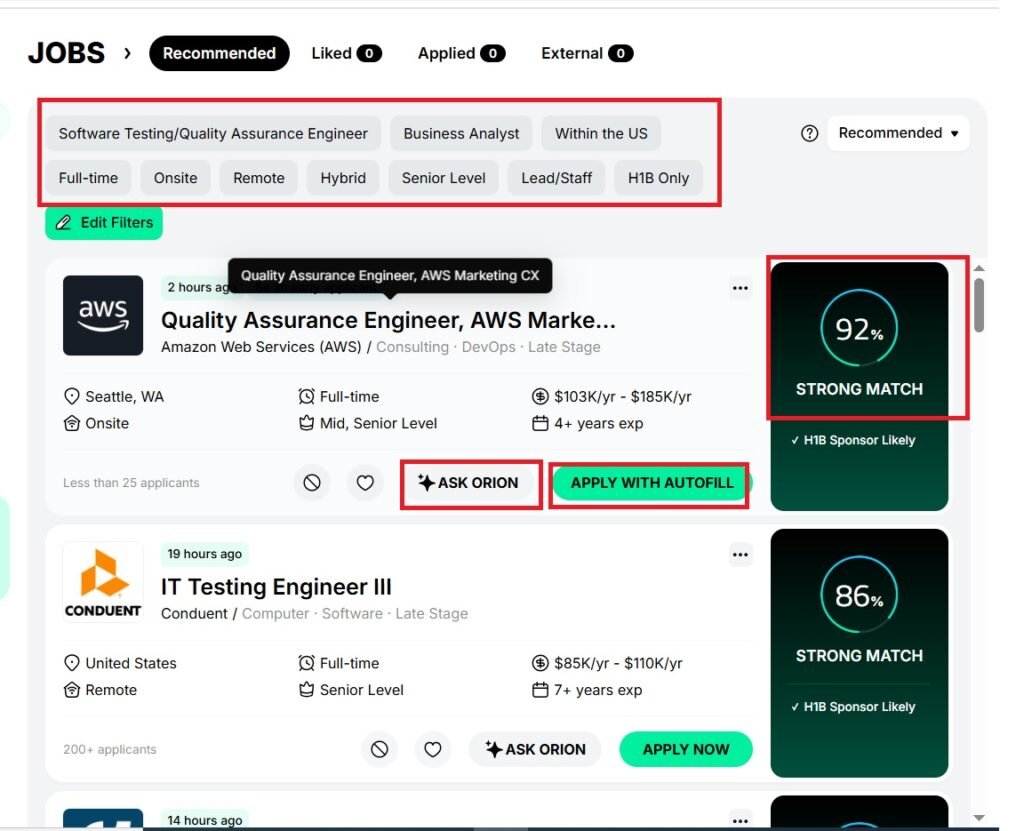
Task: Toggle the Senior Level filter chip
Action: pos(443,178)
